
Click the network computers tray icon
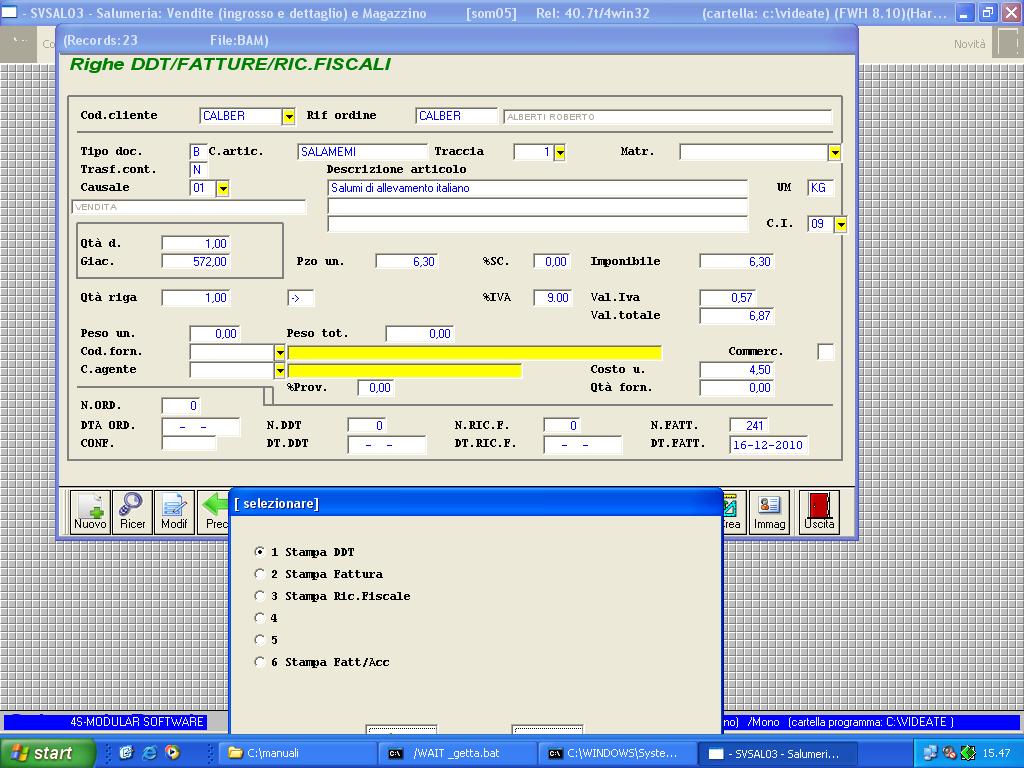(x=930, y=753)
